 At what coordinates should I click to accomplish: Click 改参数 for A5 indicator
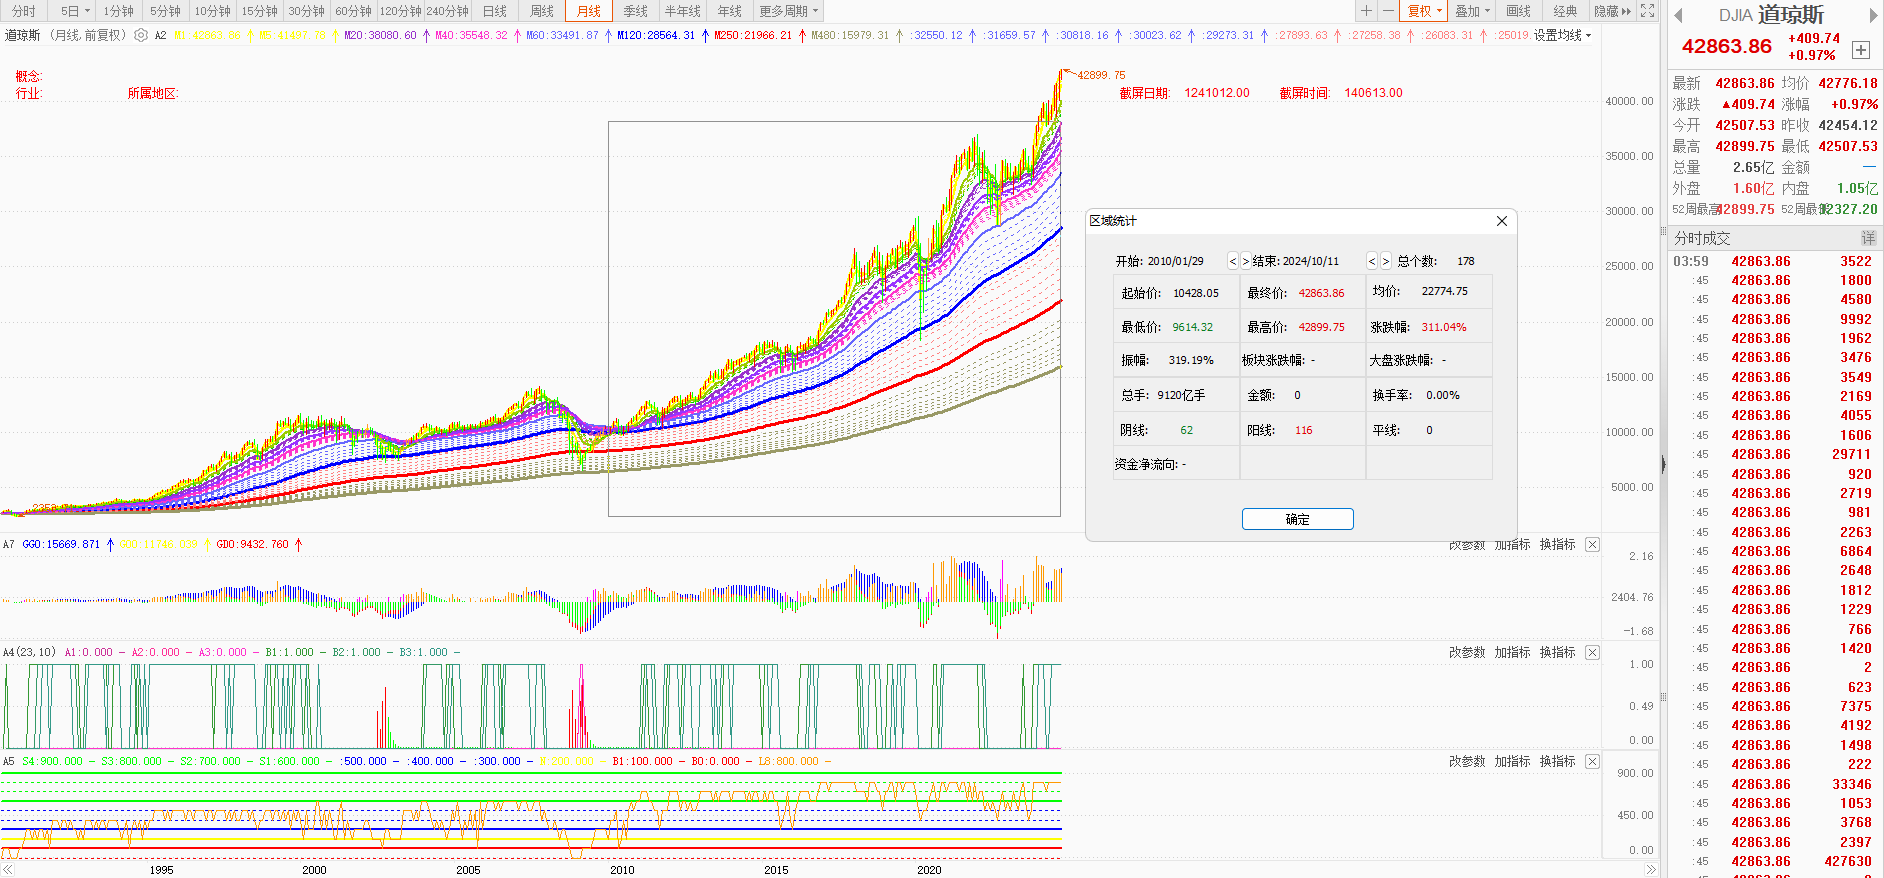click(x=1467, y=761)
